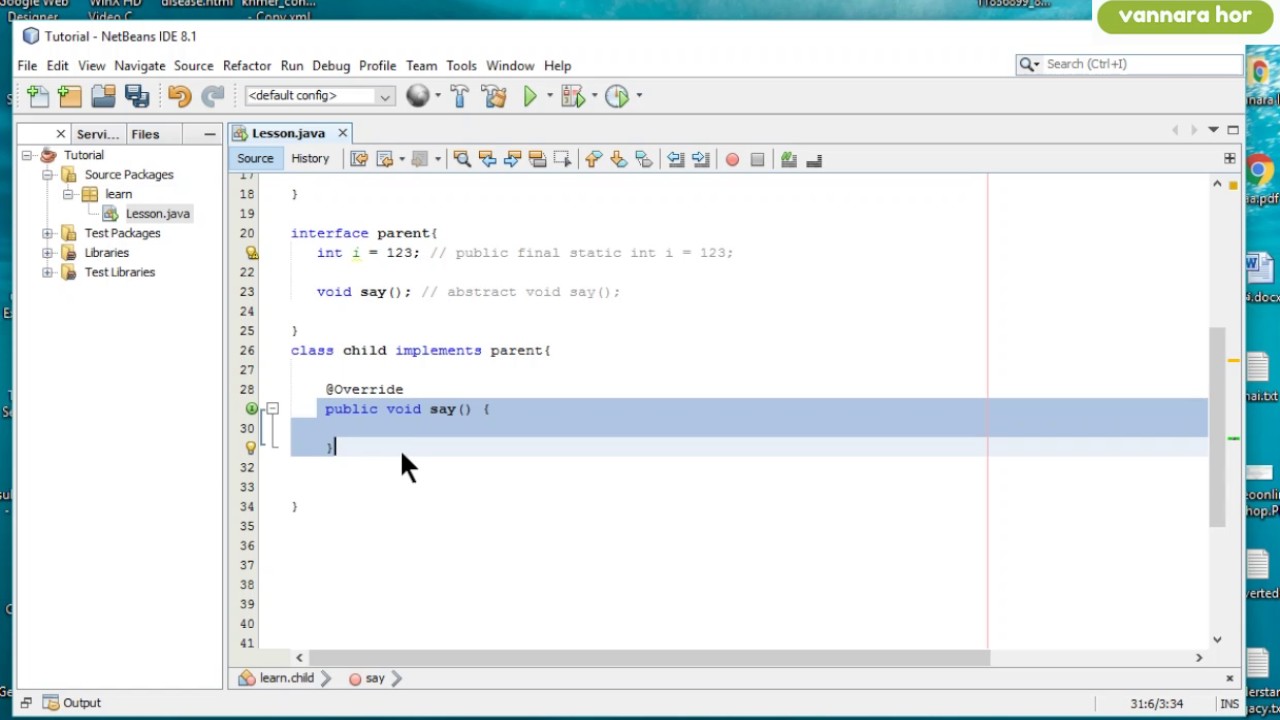Image resolution: width=1280 pixels, height=720 pixels.
Task: Toggle Rectangular Selection icon
Action: [x=562, y=159]
